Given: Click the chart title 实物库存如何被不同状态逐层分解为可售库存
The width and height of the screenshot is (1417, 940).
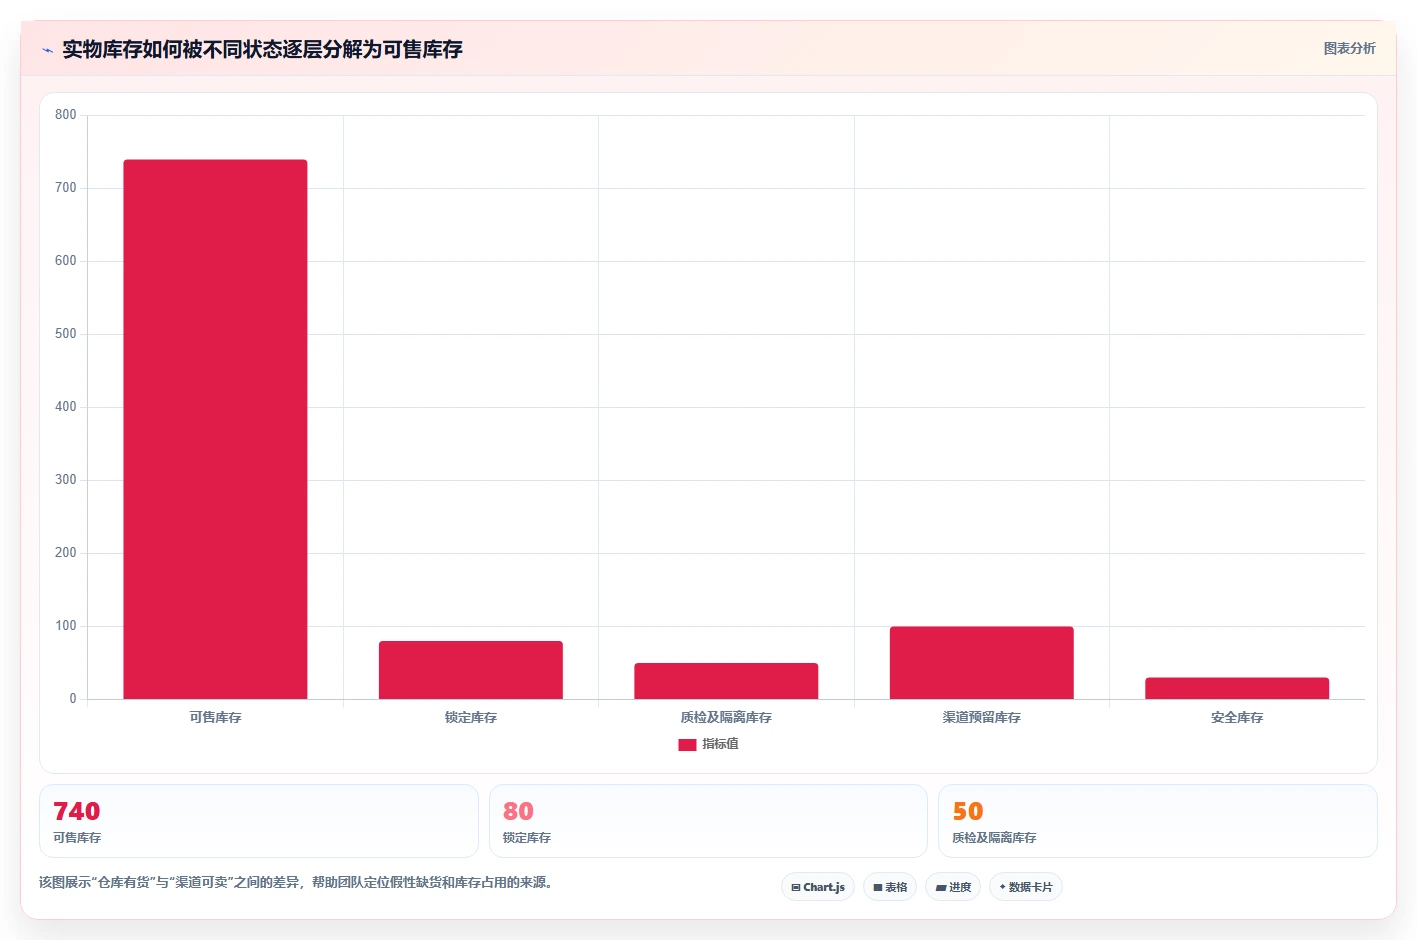Looking at the screenshot, I should click(262, 49).
